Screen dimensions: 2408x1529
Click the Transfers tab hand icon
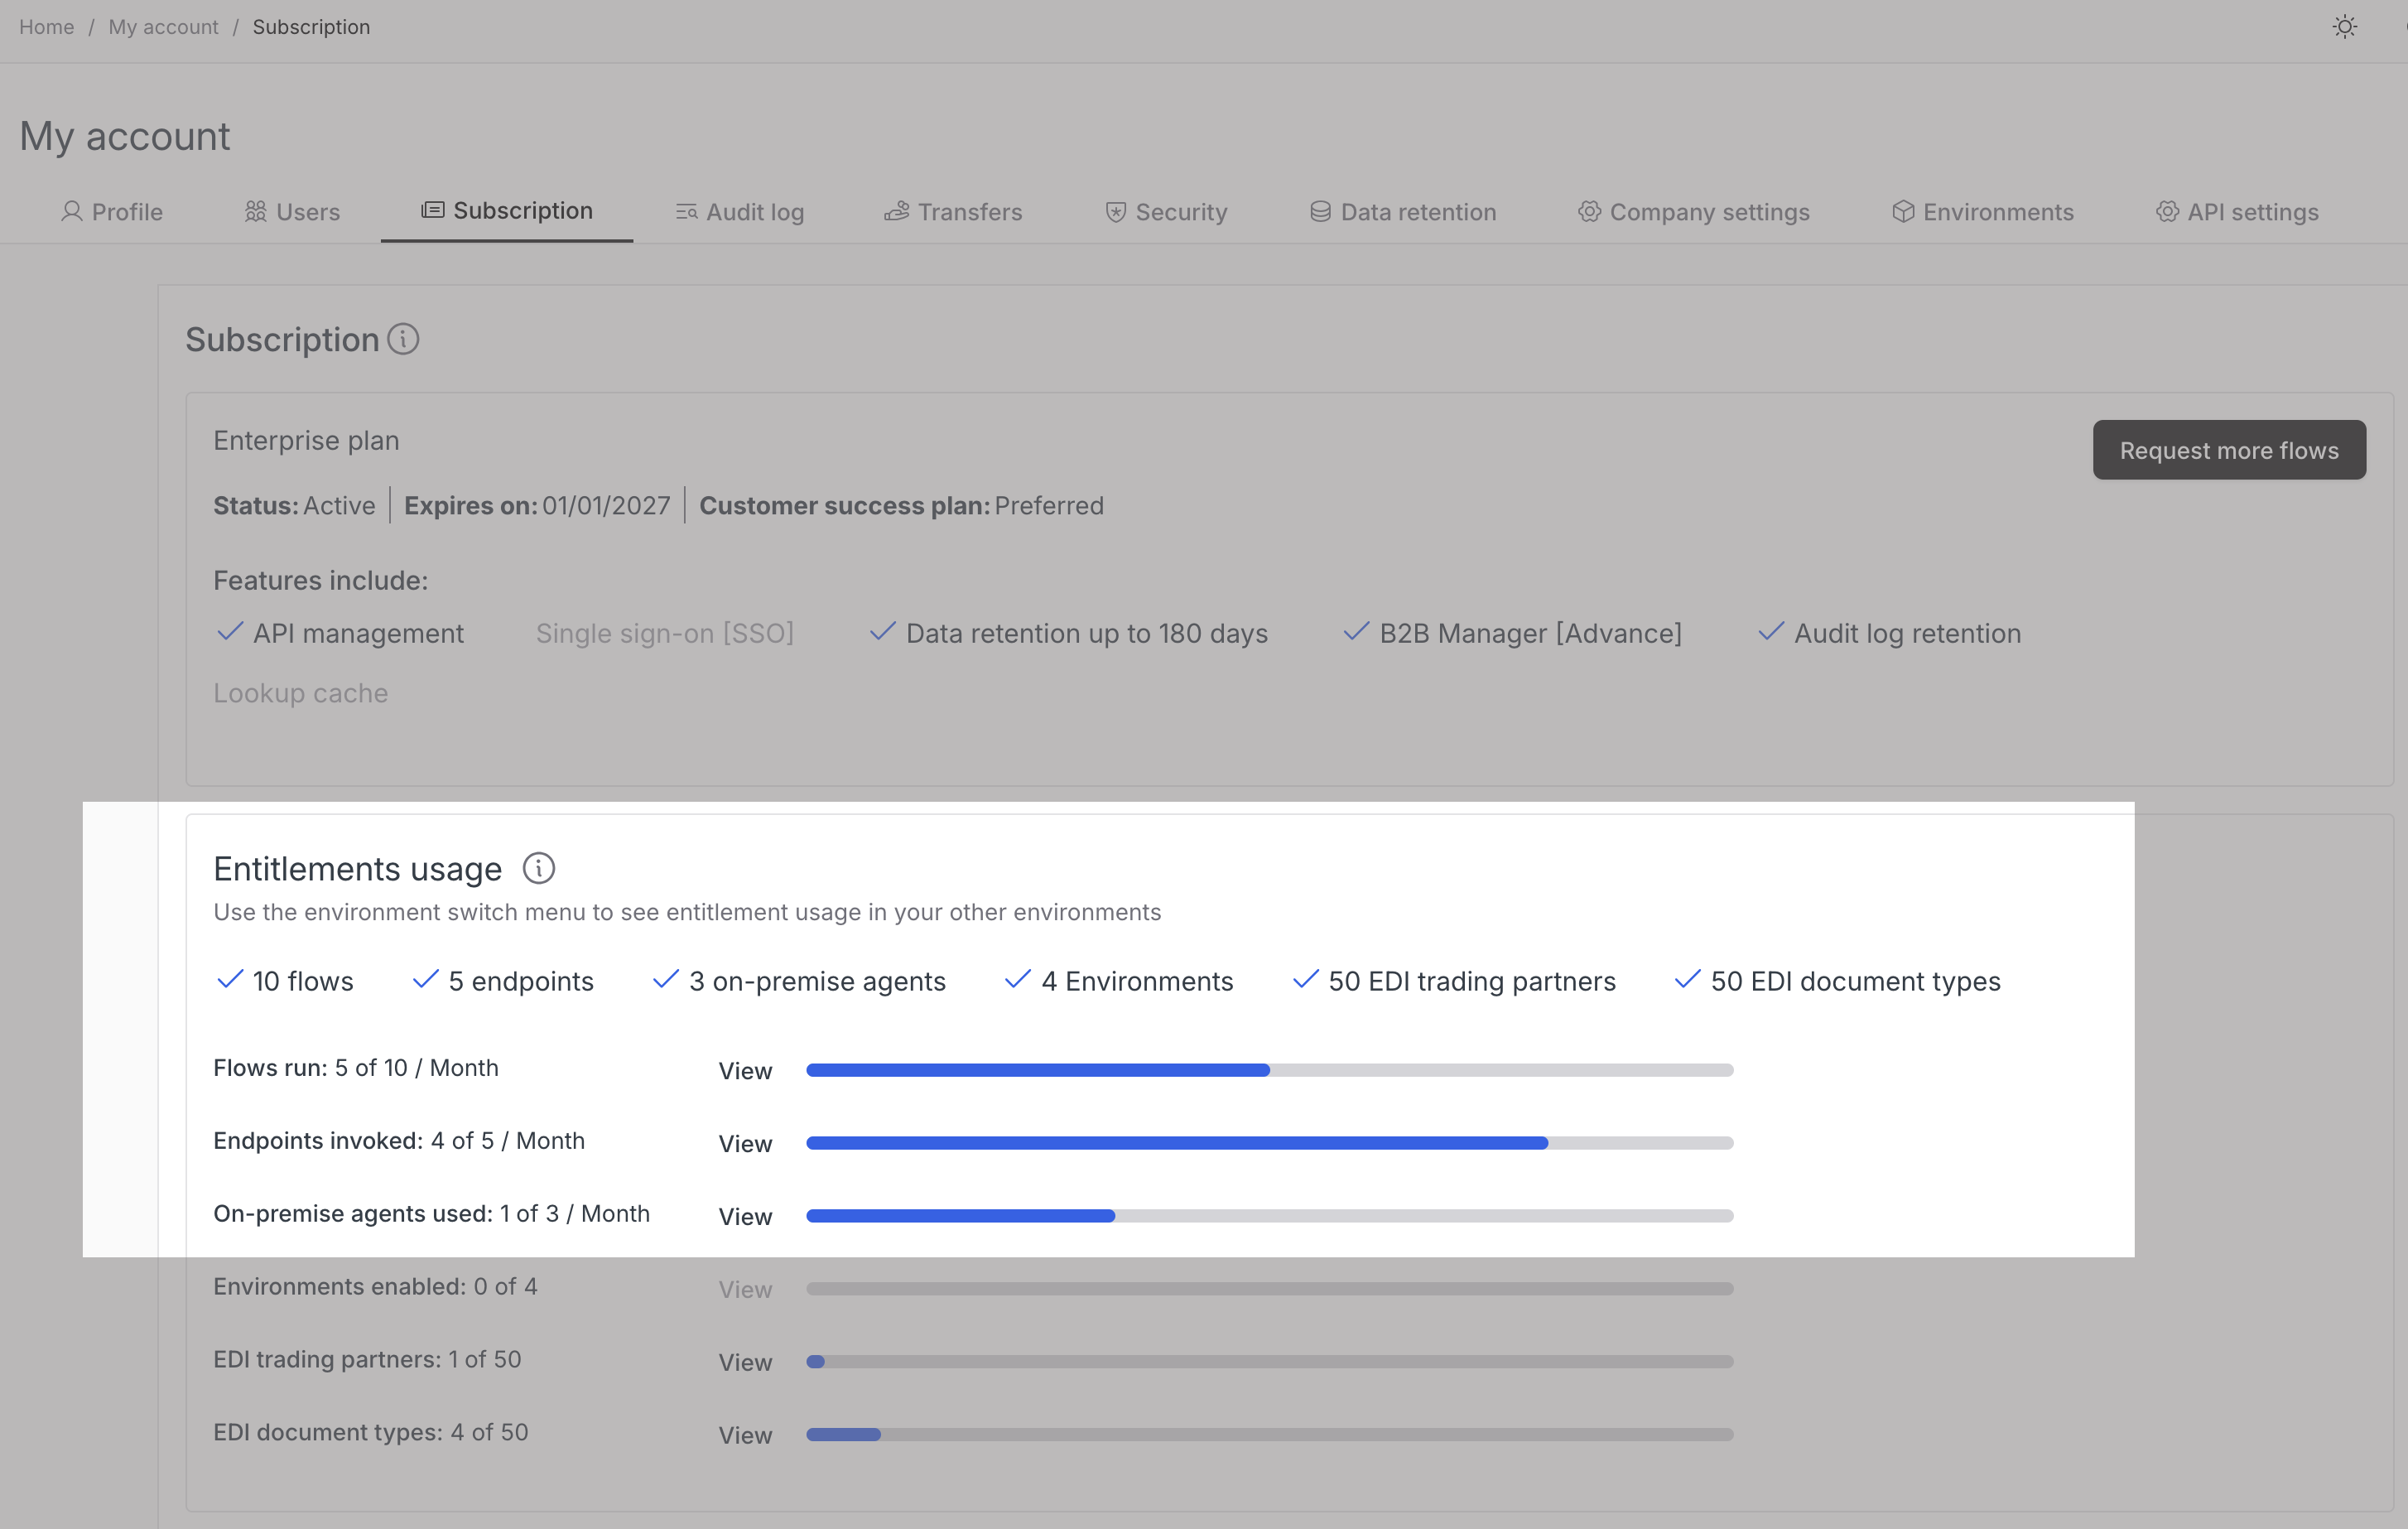pyautogui.click(x=897, y=211)
